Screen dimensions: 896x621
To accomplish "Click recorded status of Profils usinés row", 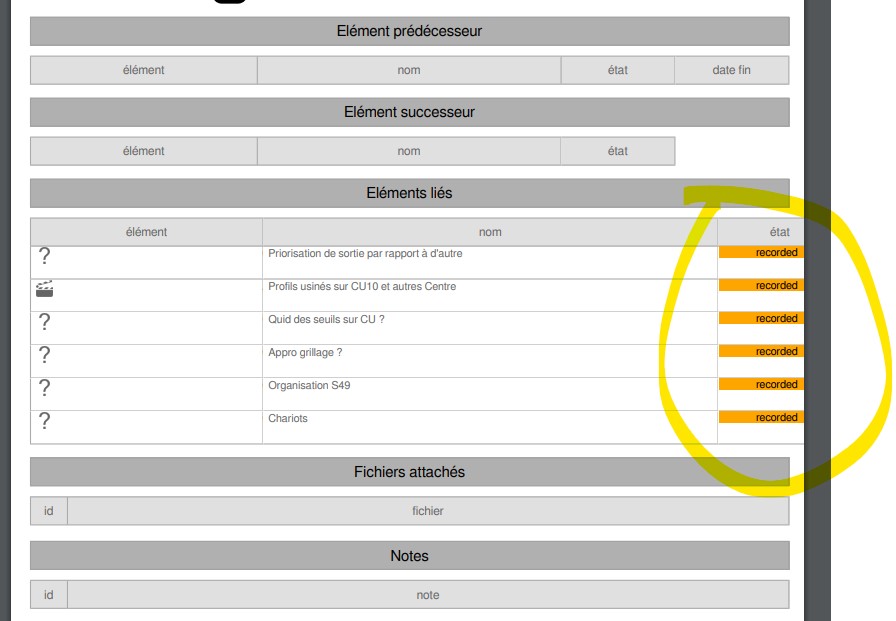I will 761,286.
